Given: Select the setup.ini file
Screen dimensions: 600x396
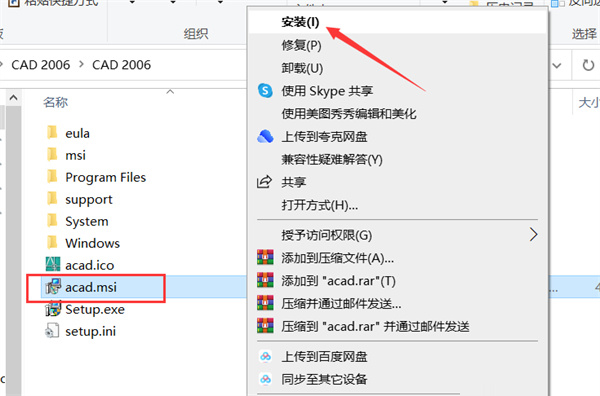Looking at the screenshot, I should [x=91, y=331].
